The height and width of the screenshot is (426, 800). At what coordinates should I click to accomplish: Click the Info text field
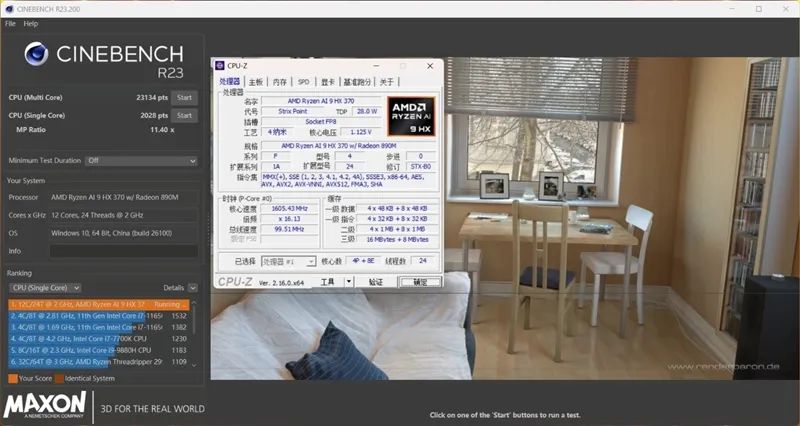click(124, 250)
